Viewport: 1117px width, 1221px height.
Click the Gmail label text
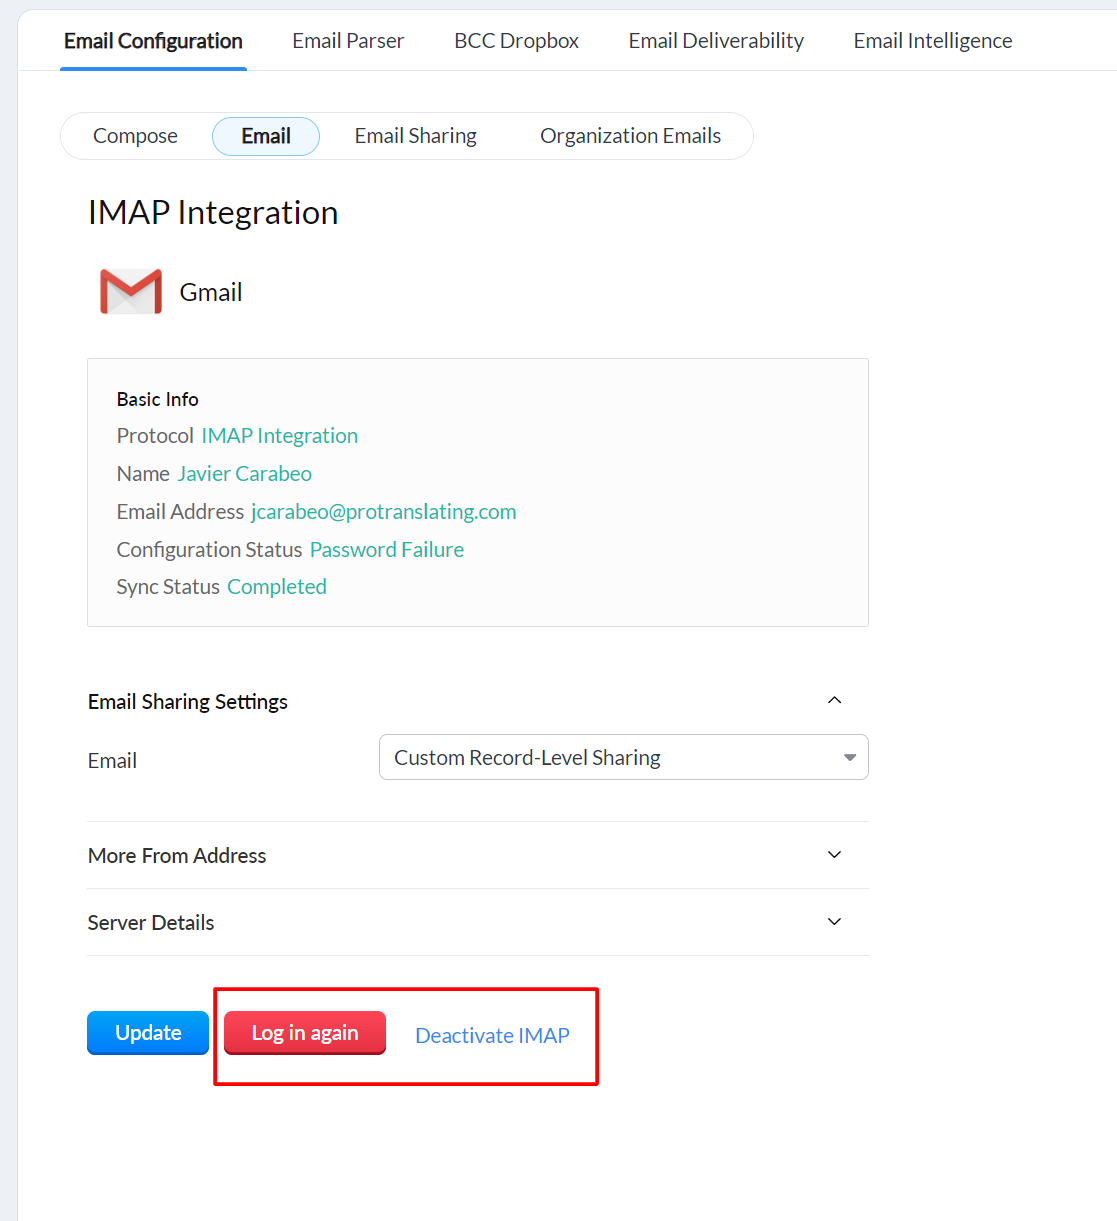coord(211,292)
